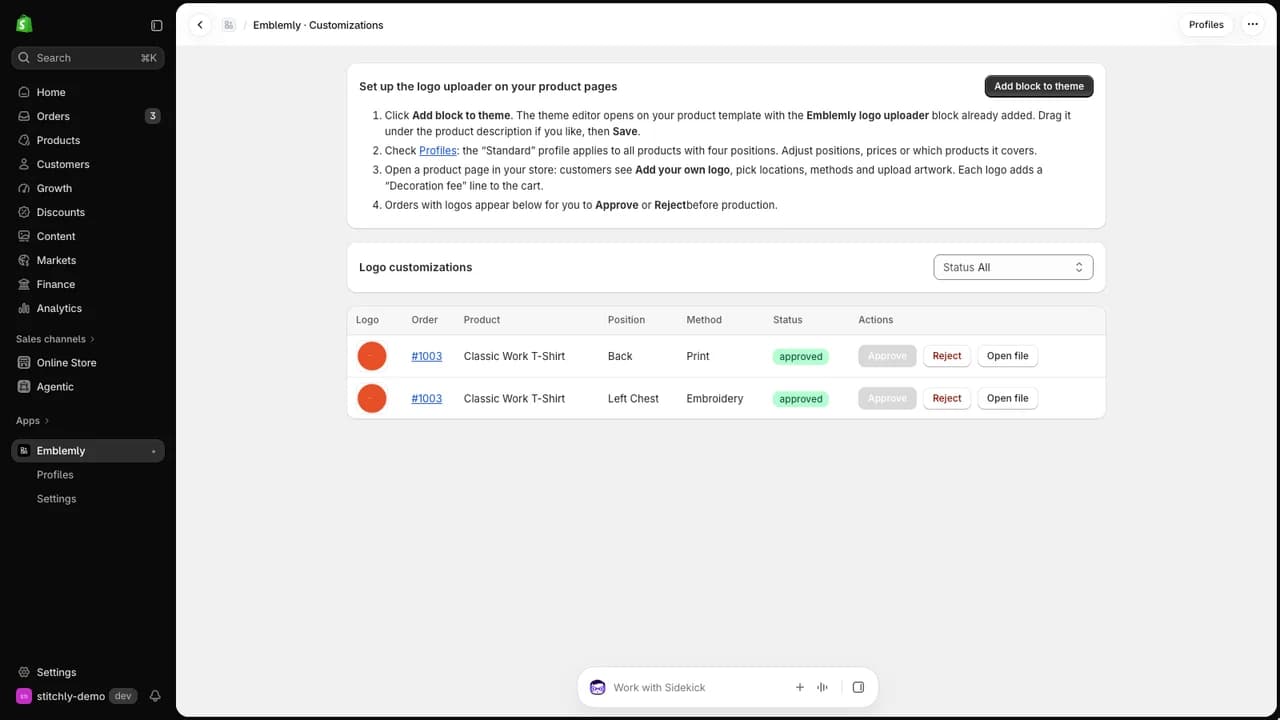
Task: Click approved badge in Left Chest row
Action: tap(801, 399)
